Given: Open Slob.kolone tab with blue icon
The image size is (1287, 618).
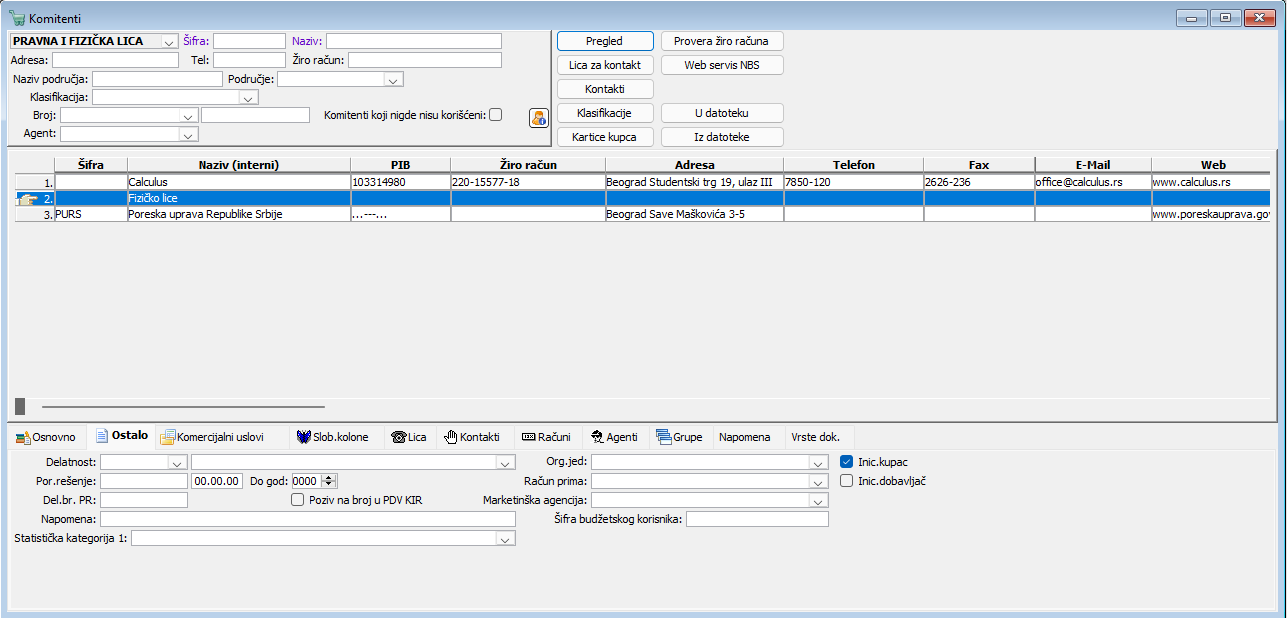Looking at the screenshot, I should (x=333, y=437).
